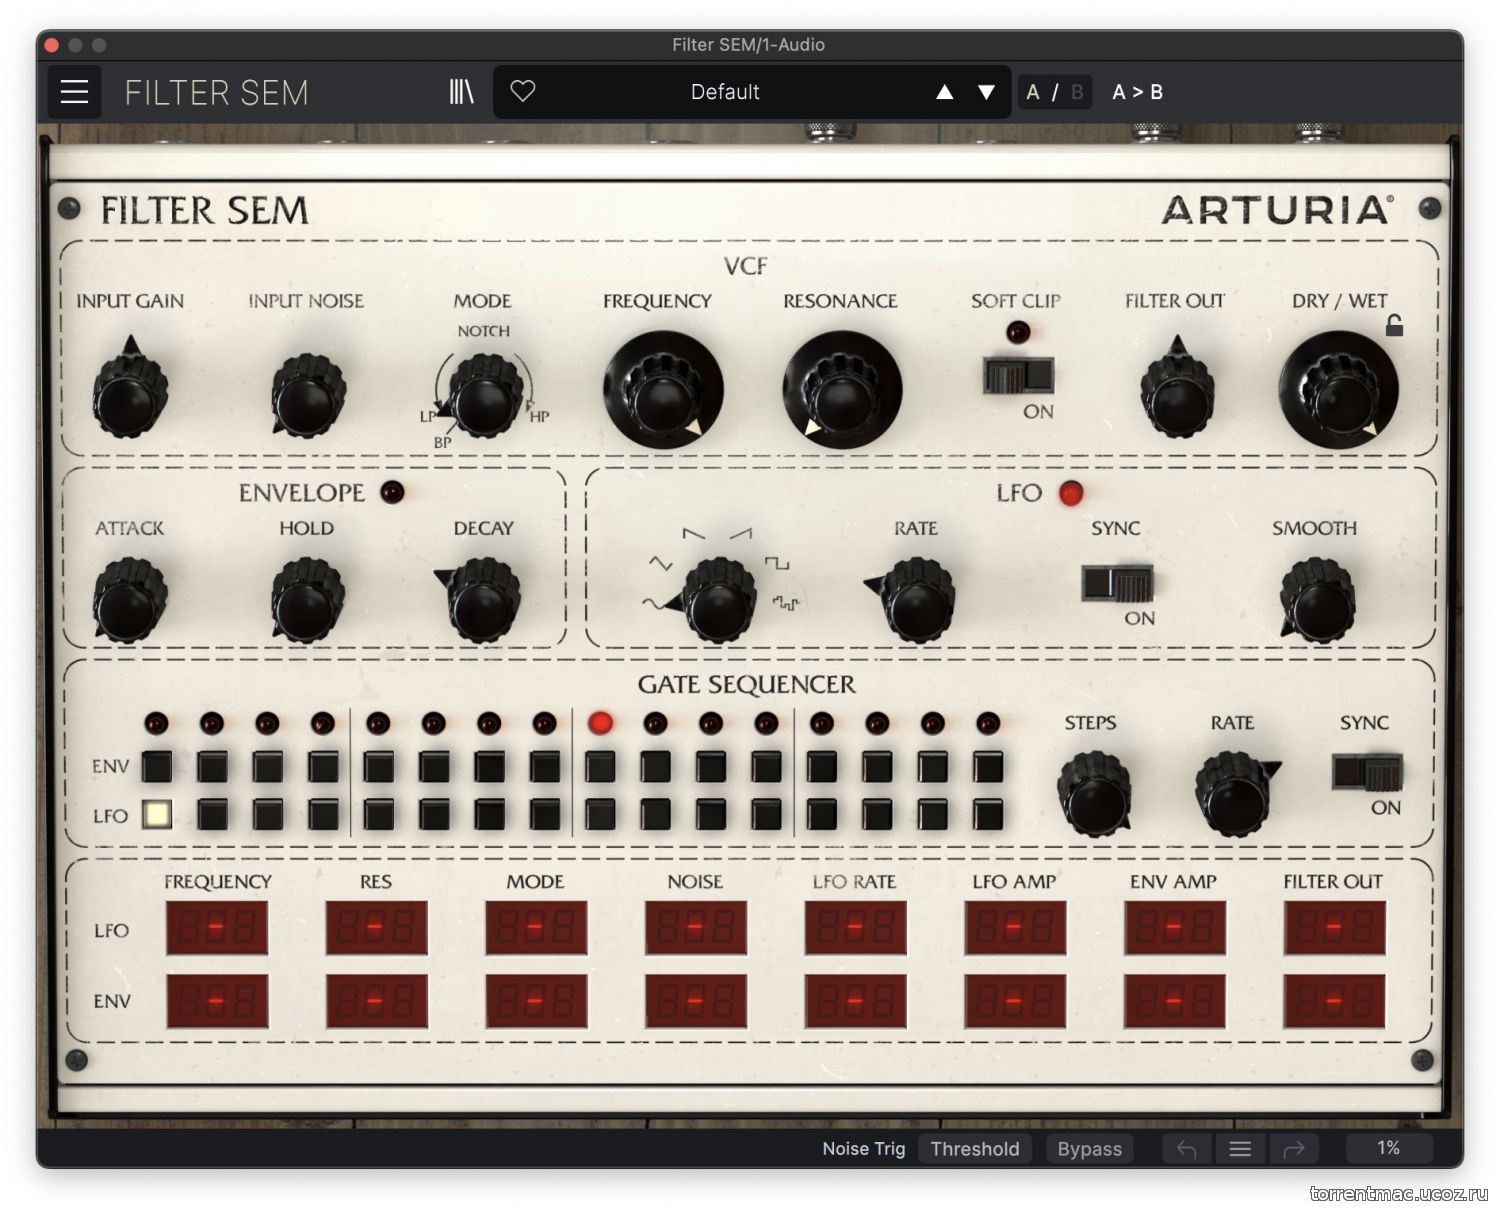Click the undo arrow icon
The image size is (1500, 1211).
pyautogui.click(x=1187, y=1149)
